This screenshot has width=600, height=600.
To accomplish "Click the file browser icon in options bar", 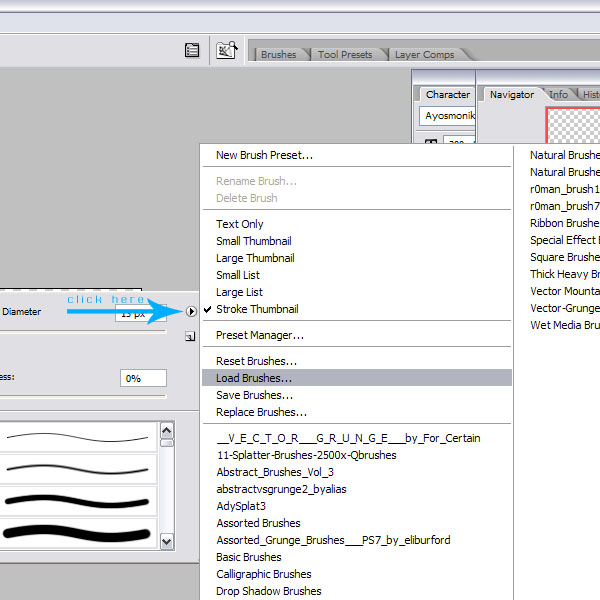I will pyautogui.click(x=226, y=50).
